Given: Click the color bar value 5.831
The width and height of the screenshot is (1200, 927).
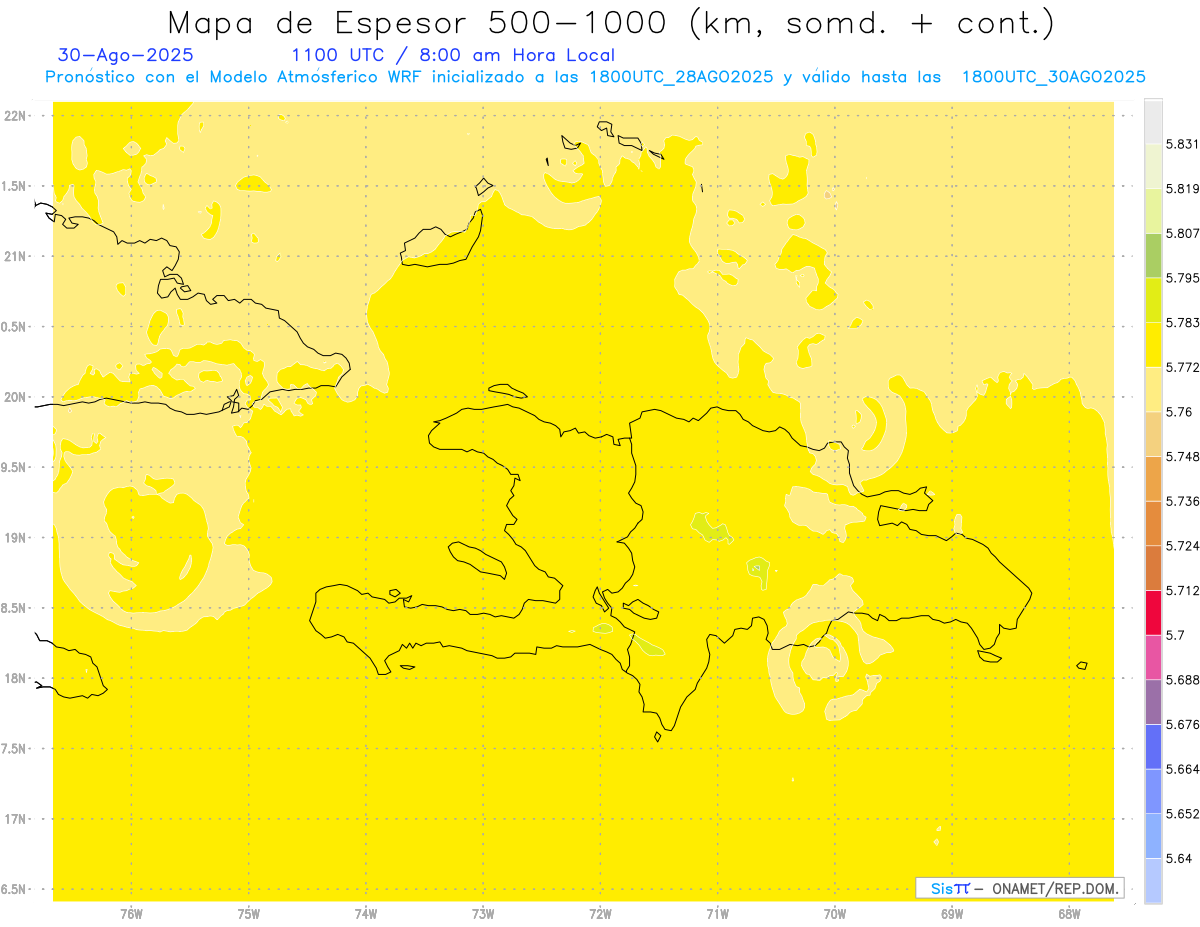Looking at the screenshot, I should pyautogui.click(x=1183, y=144).
